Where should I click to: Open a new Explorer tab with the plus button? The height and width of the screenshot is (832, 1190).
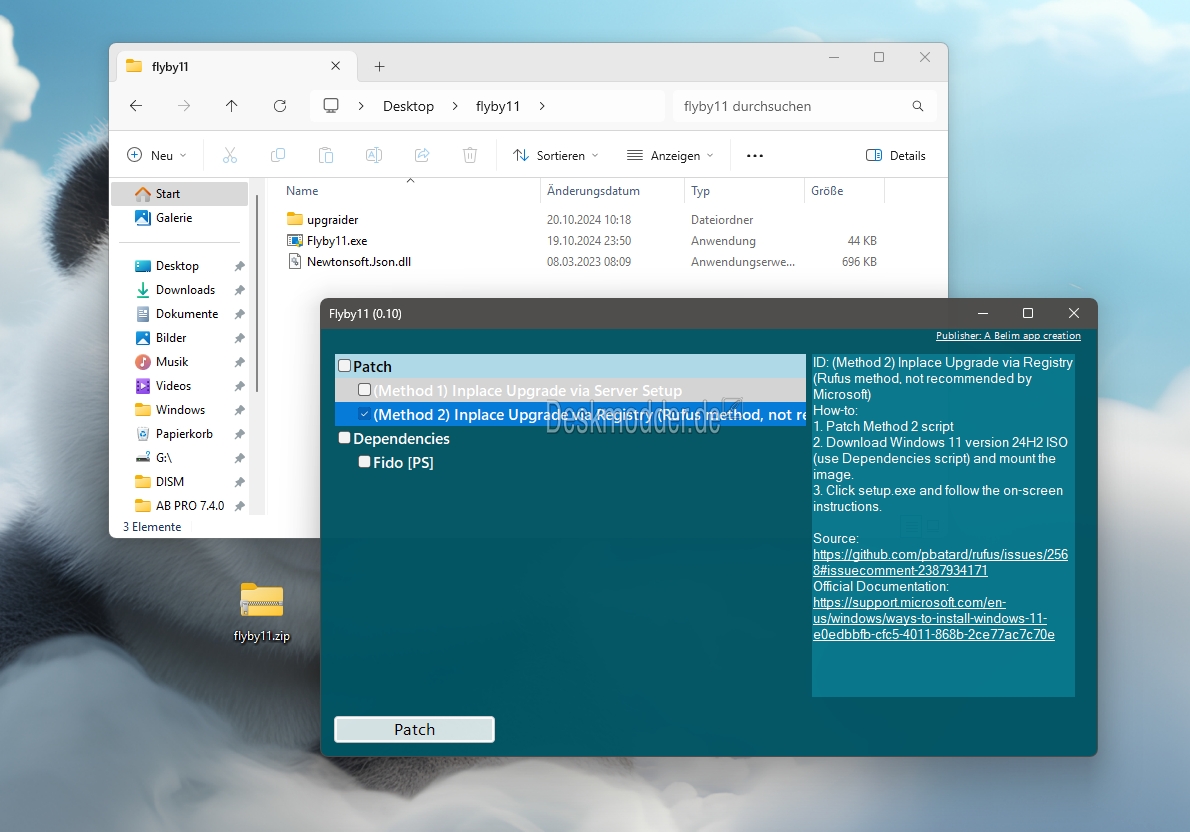pyautogui.click(x=379, y=67)
